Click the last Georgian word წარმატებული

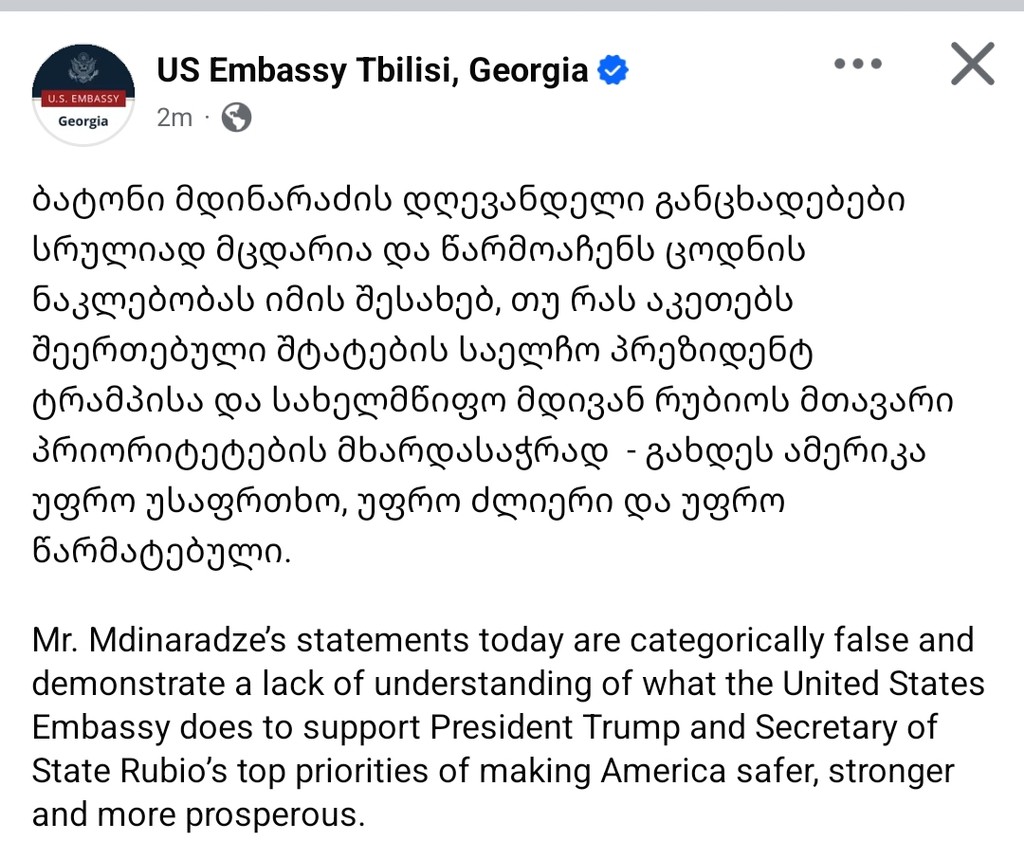(161, 554)
